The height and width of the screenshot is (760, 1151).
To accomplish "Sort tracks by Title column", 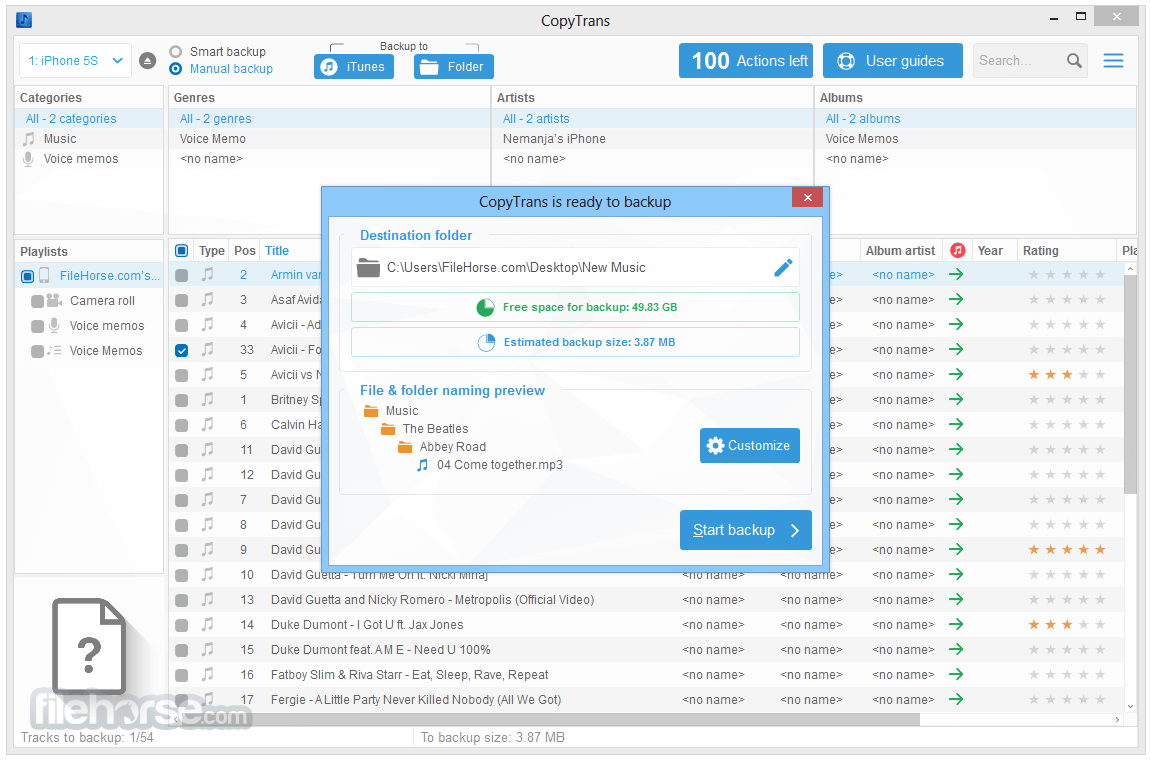I will 277,250.
